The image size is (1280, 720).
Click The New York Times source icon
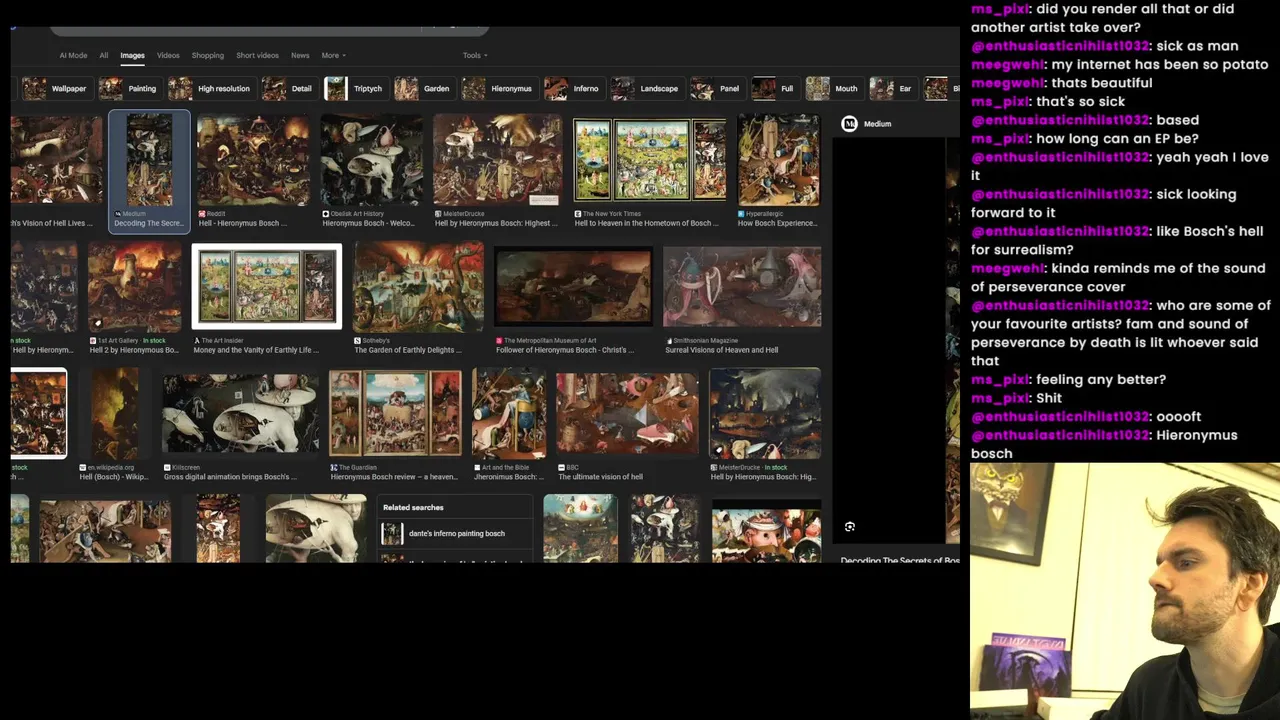coord(578,214)
